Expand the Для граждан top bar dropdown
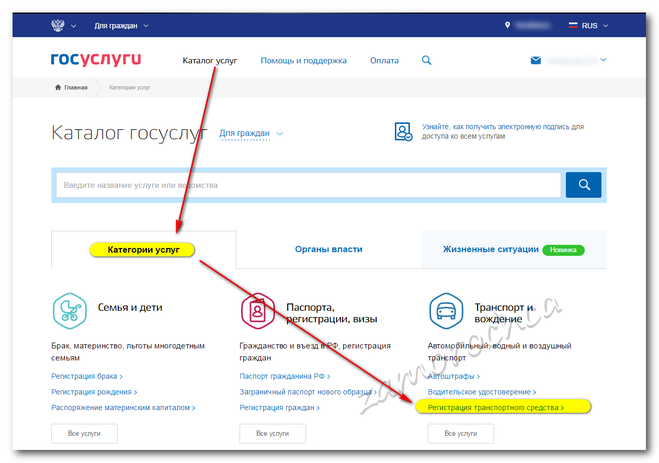The image size is (659, 463). pos(121,24)
